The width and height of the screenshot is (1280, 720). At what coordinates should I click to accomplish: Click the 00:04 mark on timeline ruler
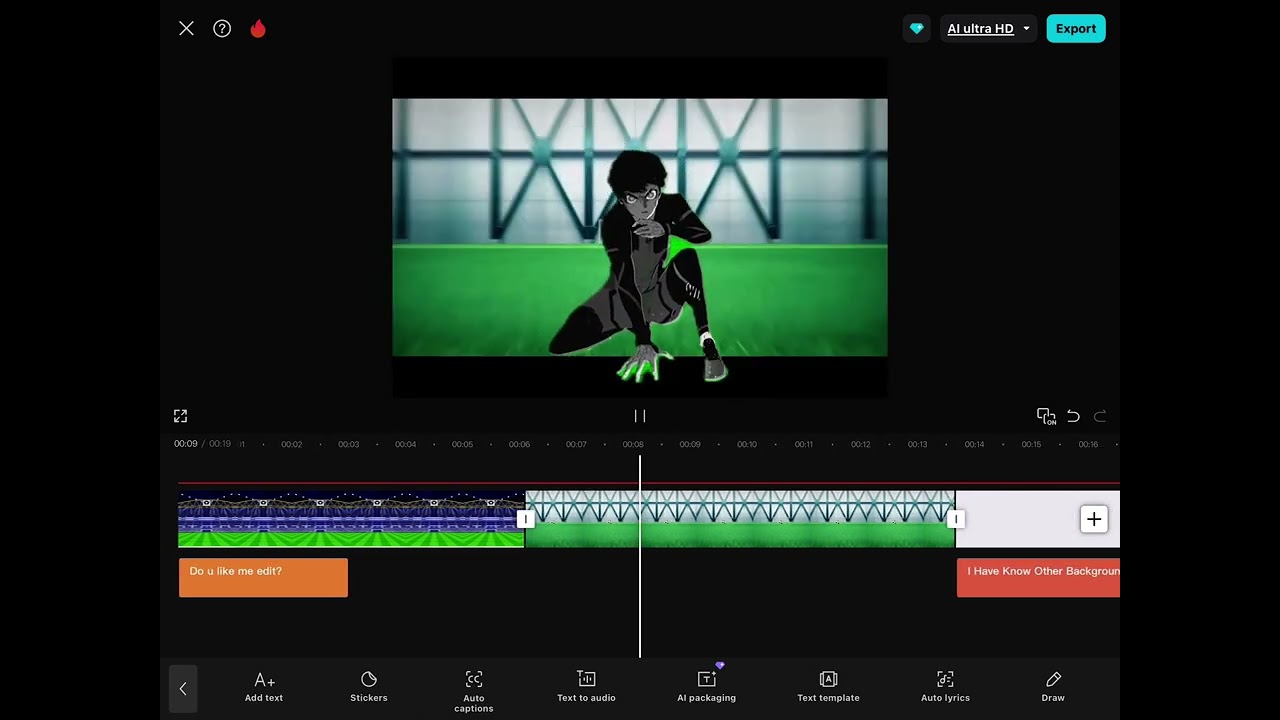pos(405,444)
